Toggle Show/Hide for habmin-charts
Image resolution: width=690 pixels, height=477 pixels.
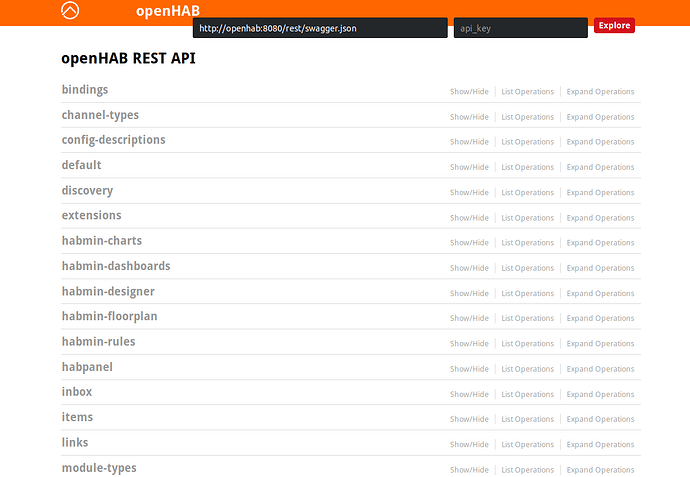[x=469, y=243]
